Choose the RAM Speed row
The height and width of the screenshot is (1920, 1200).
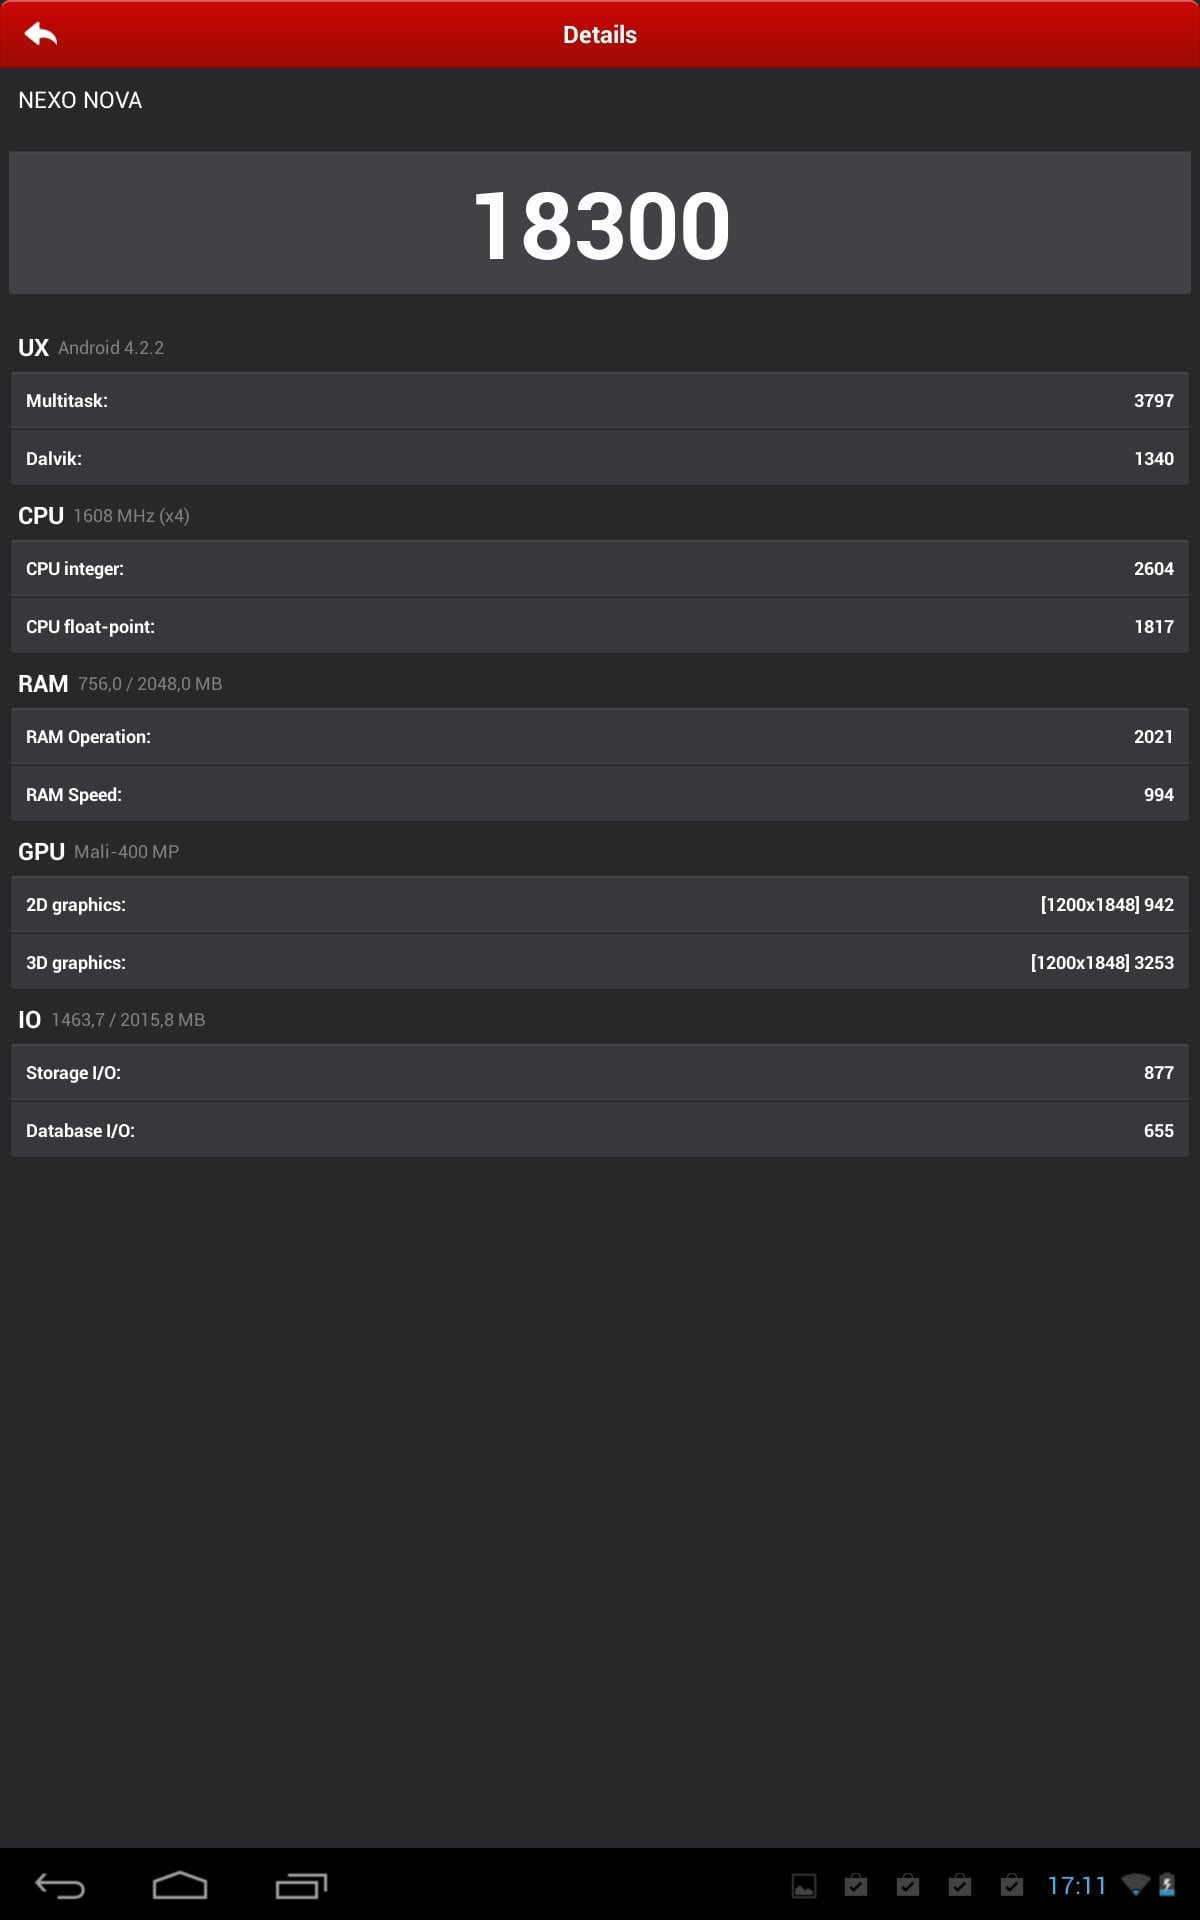tap(600, 795)
